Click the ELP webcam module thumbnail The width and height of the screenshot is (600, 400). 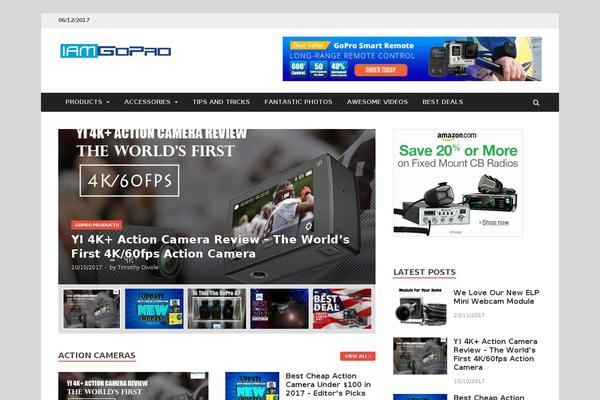[x=420, y=307]
